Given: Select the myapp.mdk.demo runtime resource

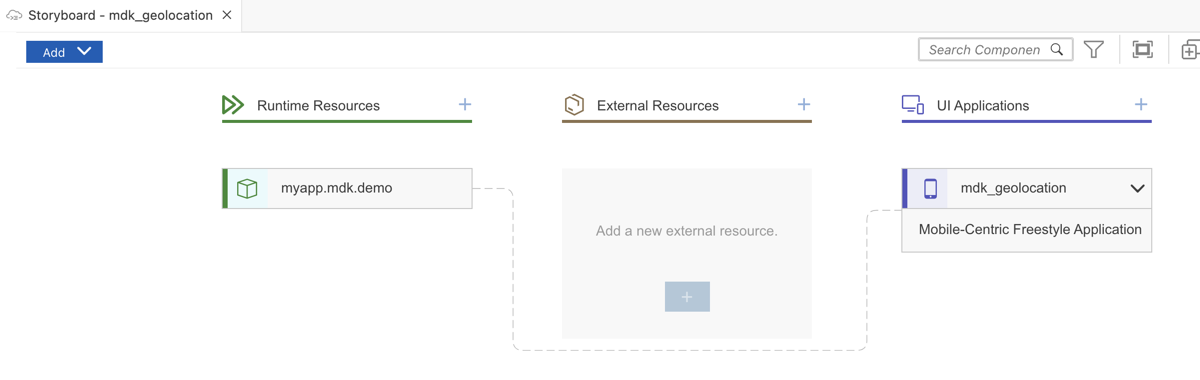Looking at the screenshot, I should click(x=347, y=188).
